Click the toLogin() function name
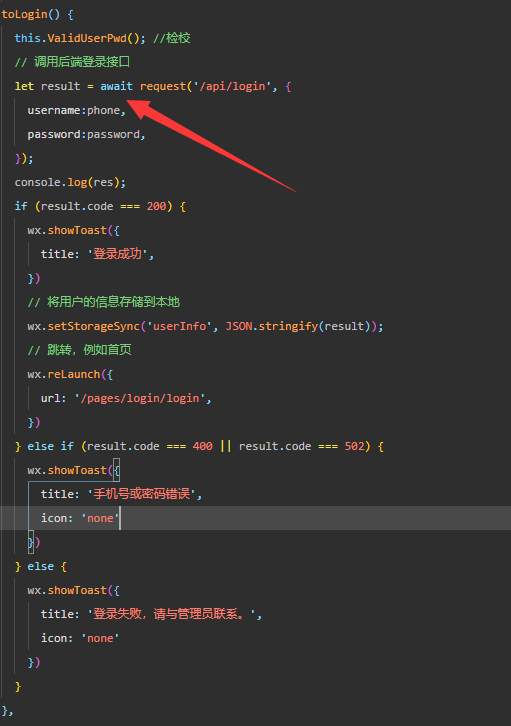Viewport: 511px width, 726px height. [x=24, y=14]
